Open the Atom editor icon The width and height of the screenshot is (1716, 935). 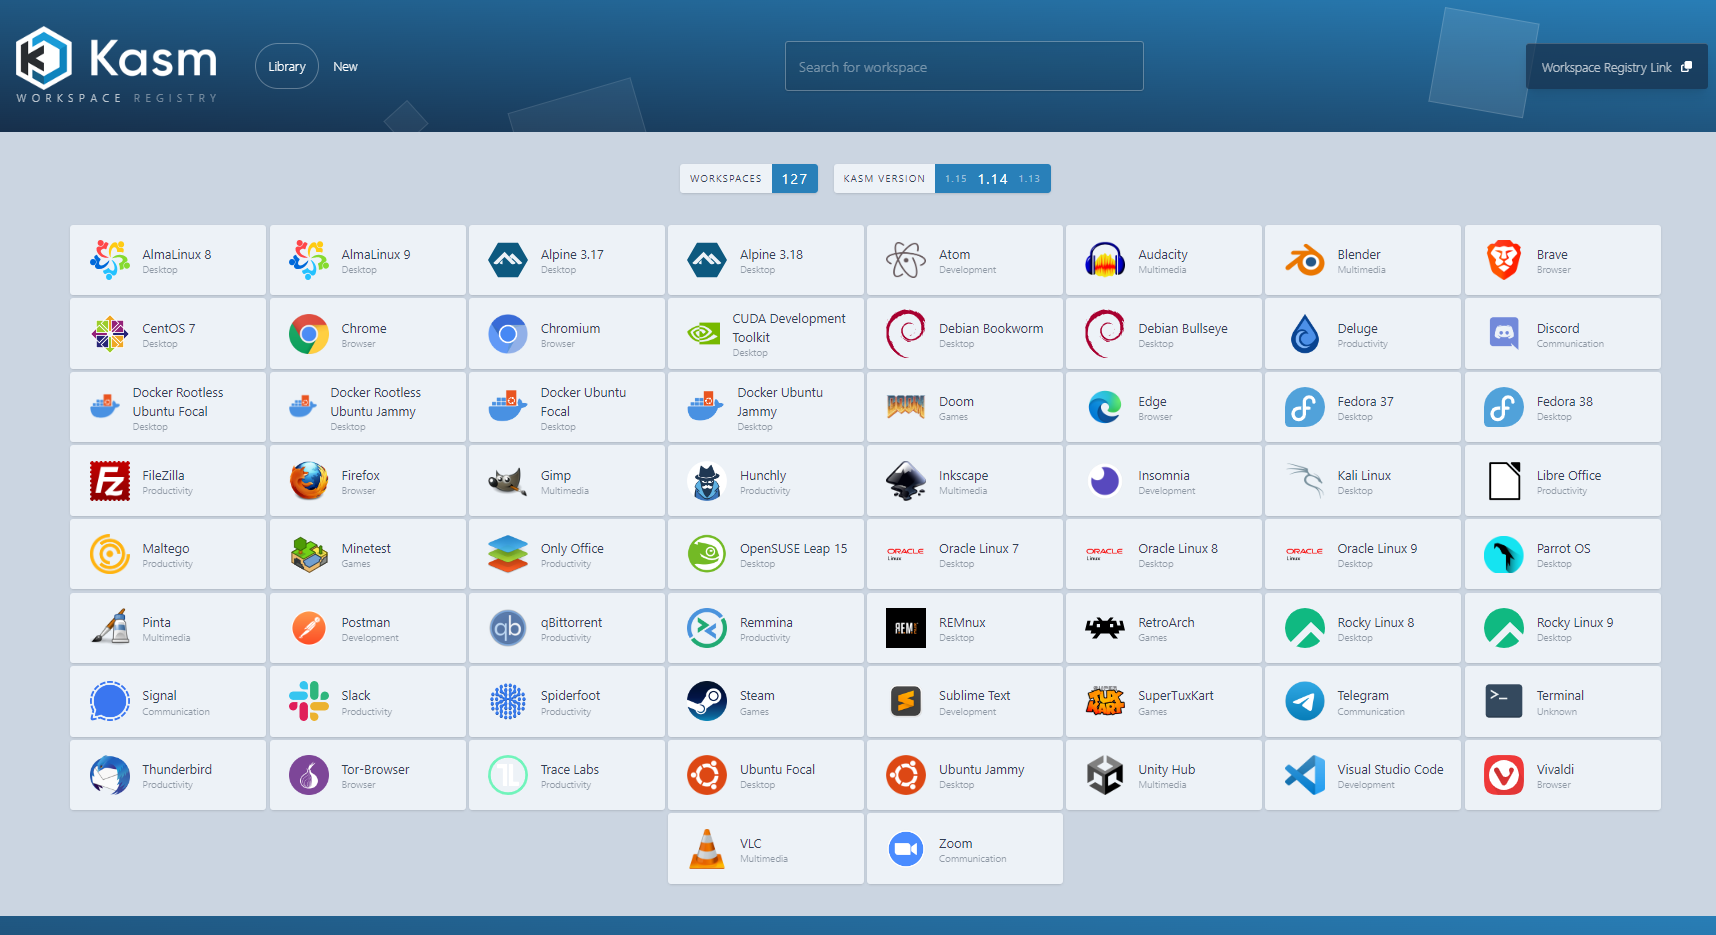point(906,260)
